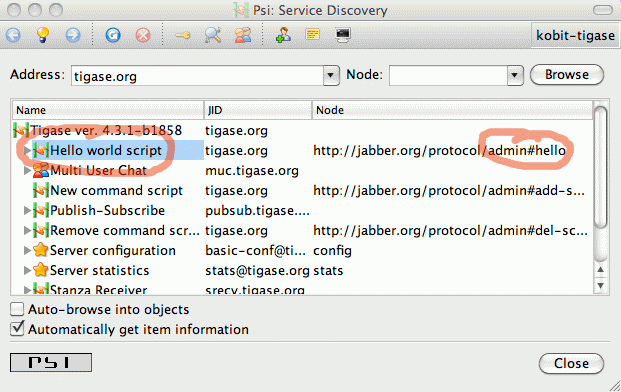The height and width of the screenshot is (392, 621).
Task: Click the Publish-Subscribe row icon
Action: [41, 210]
